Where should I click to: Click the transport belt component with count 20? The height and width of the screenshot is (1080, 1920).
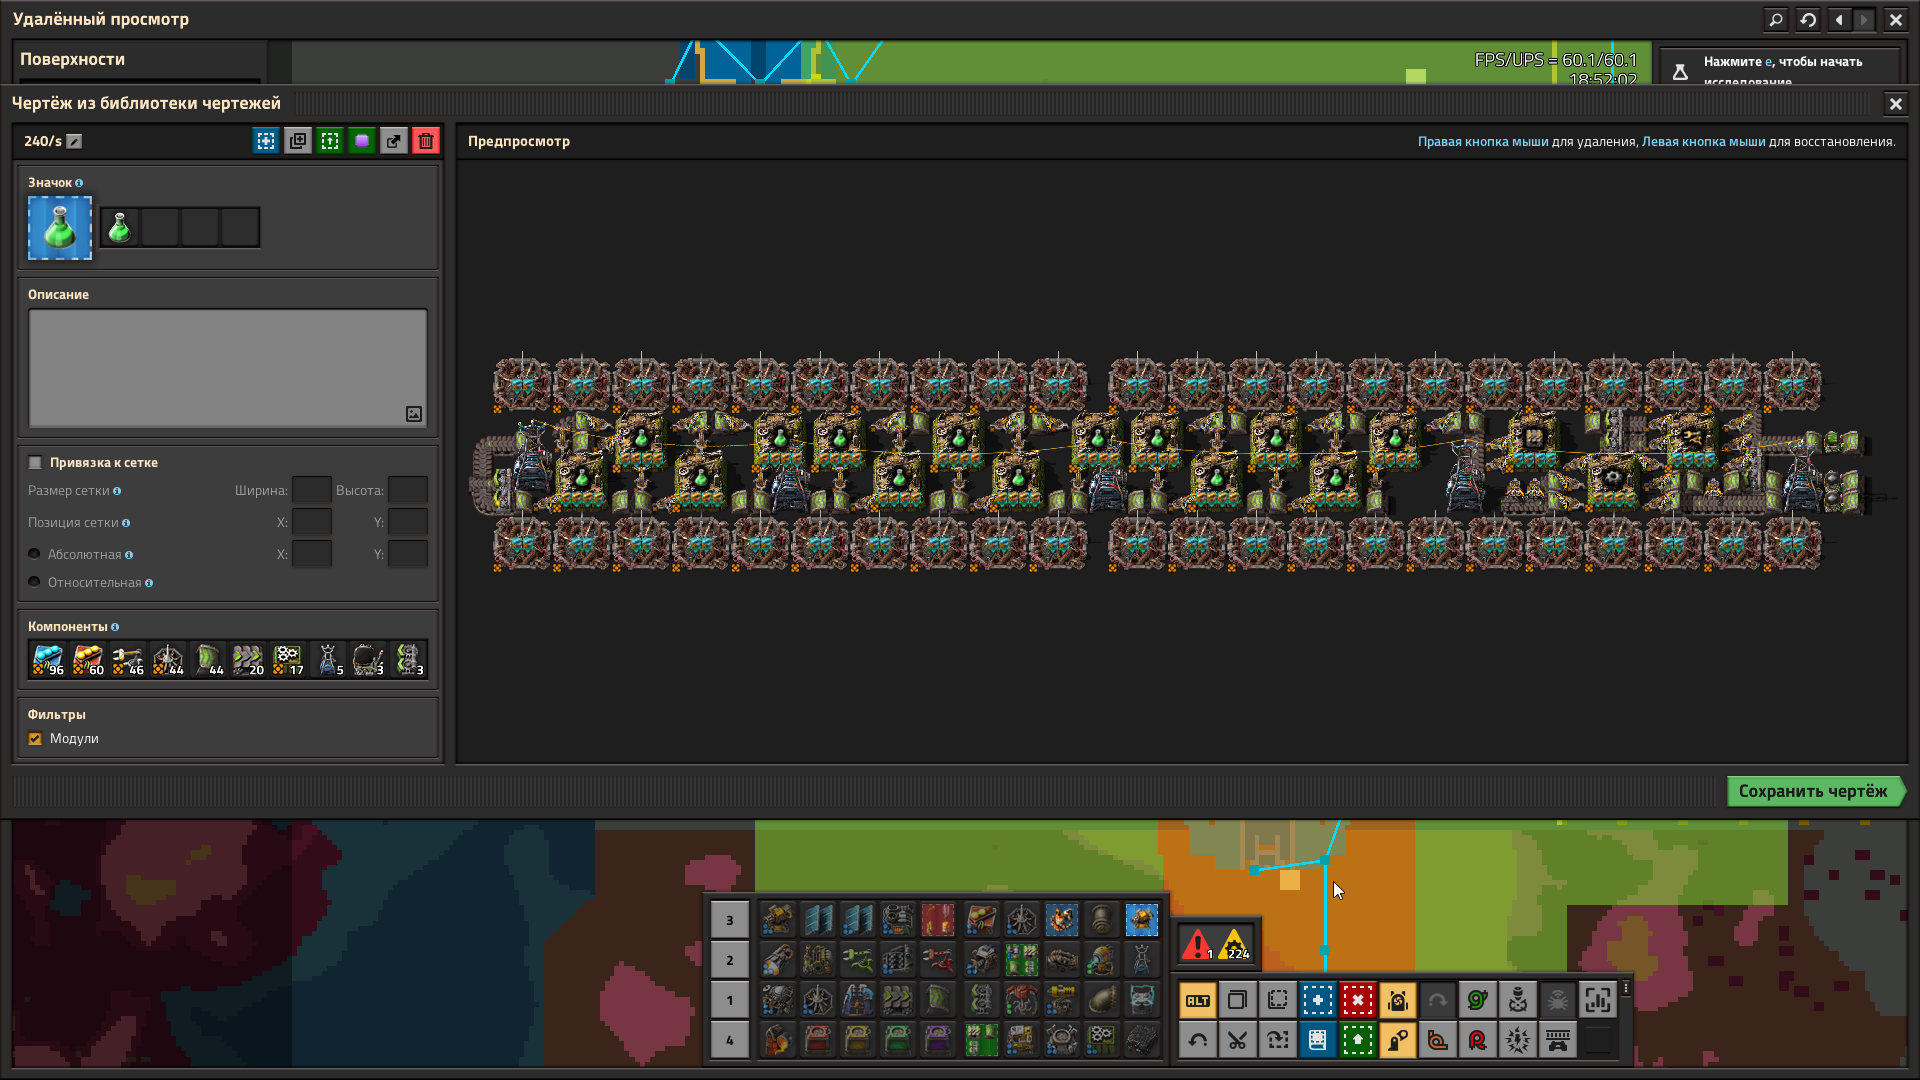tap(248, 660)
